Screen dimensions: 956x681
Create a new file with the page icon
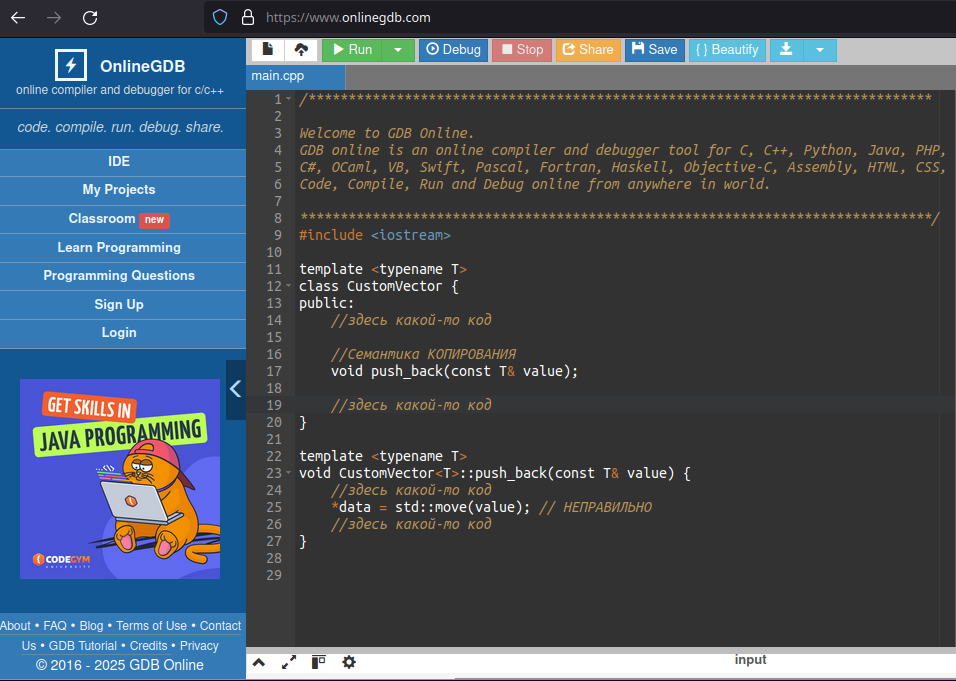[268, 50]
